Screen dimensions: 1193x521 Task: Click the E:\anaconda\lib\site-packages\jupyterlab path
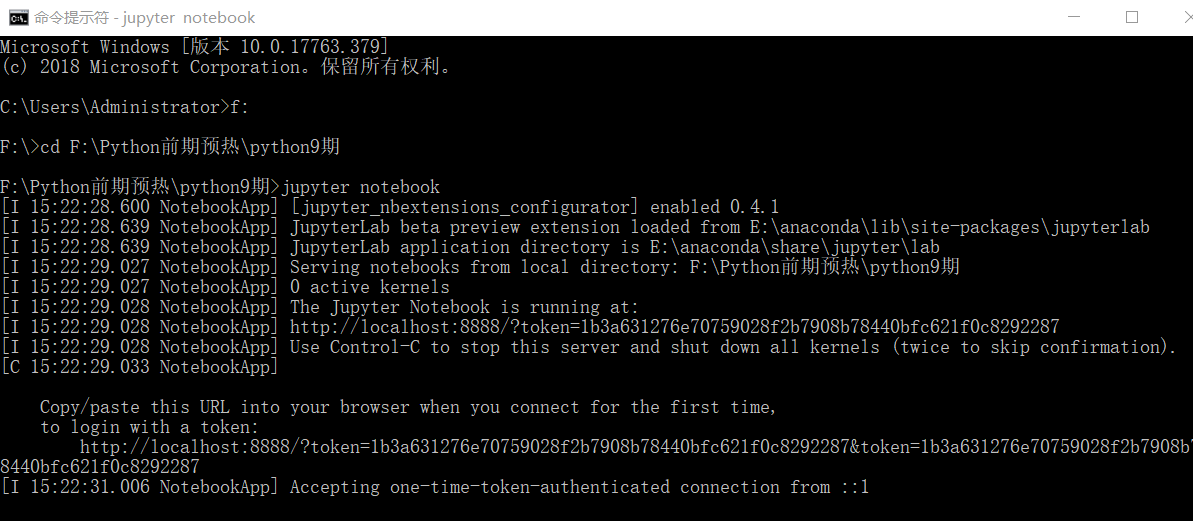[x=910, y=227]
